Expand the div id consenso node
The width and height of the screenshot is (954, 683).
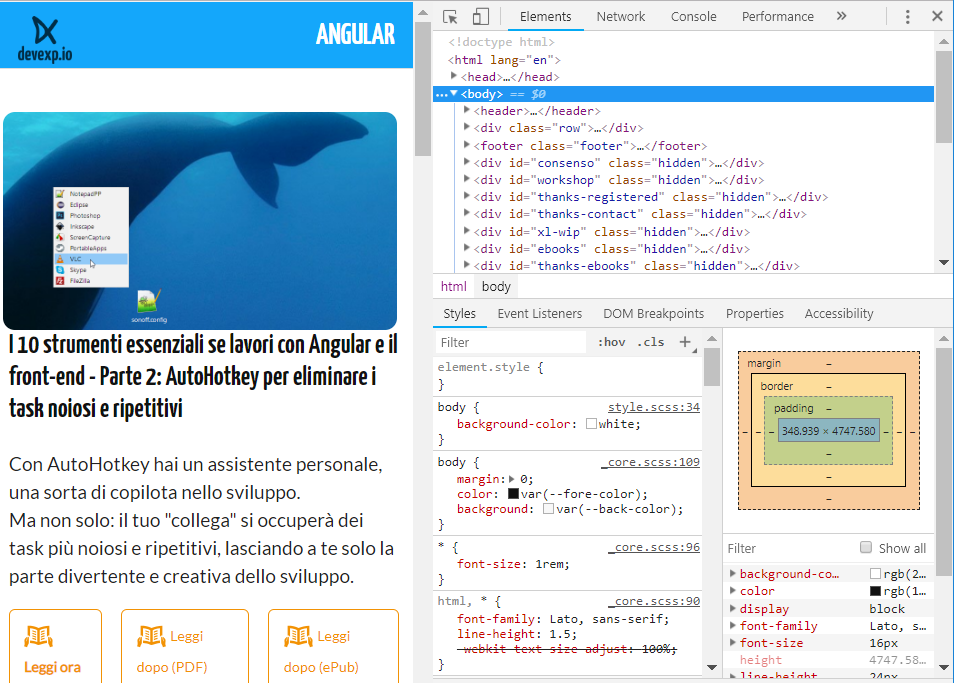467,162
